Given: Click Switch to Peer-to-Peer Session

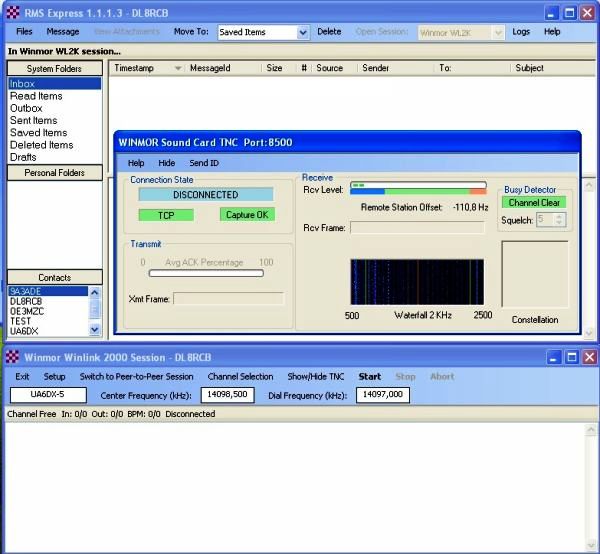Looking at the screenshot, I should (x=137, y=376).
